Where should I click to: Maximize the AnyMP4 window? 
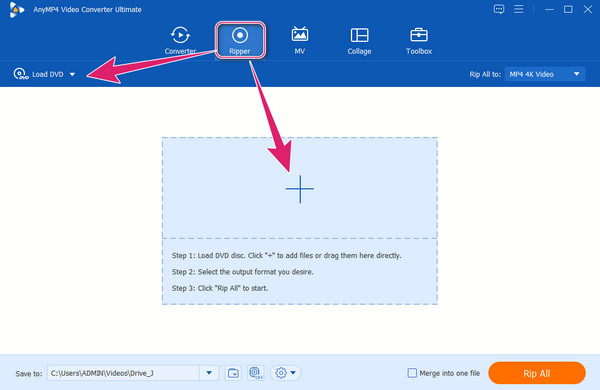click(568, 9)
